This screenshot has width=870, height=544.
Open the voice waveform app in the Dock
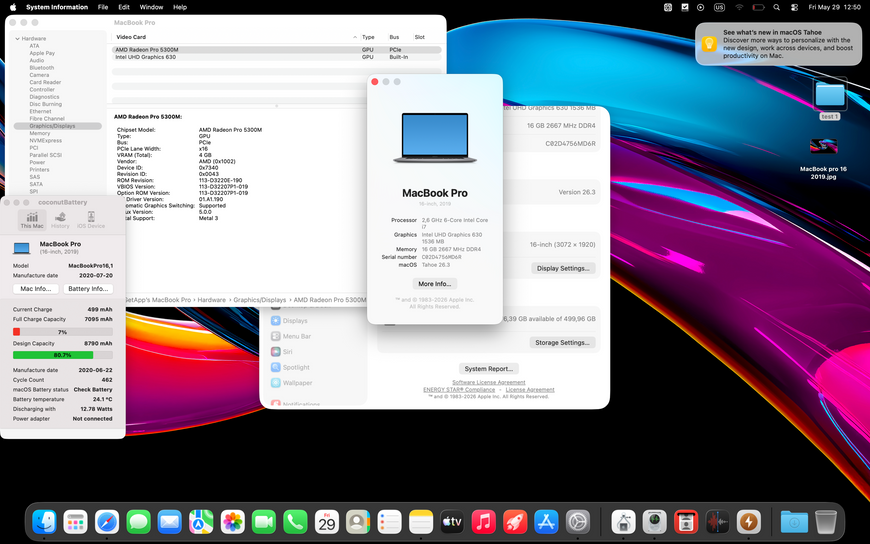(x=717, y=522)
